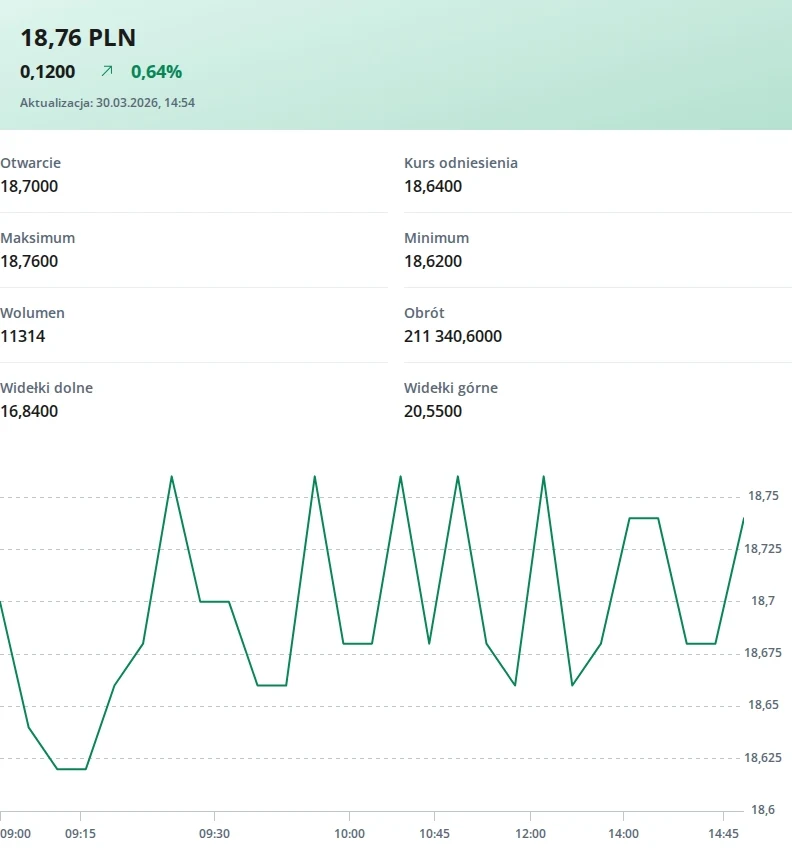Click the green upward trend arrow icon
The image size is (792, 865).
107,72
